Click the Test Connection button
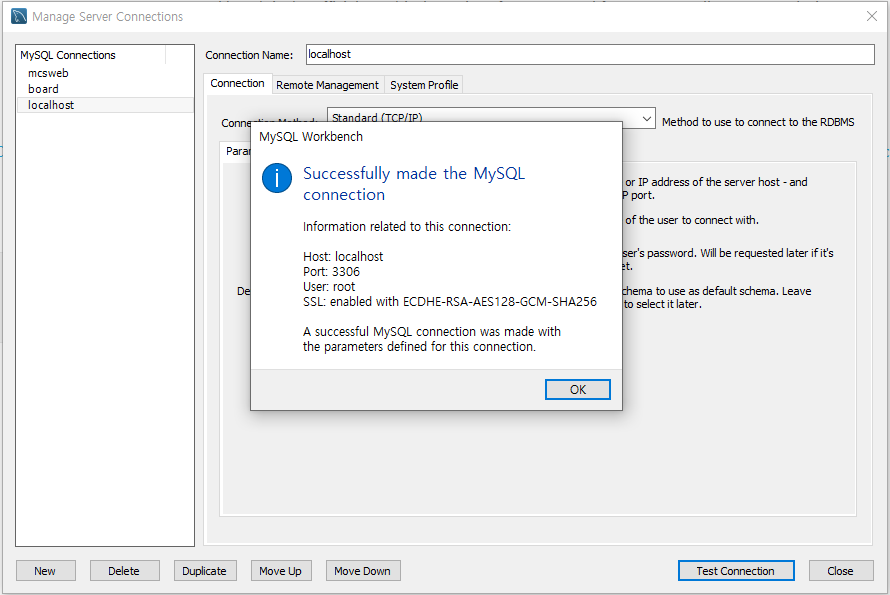The width and height of the screenshot is (890, 595). pos(736,571)
